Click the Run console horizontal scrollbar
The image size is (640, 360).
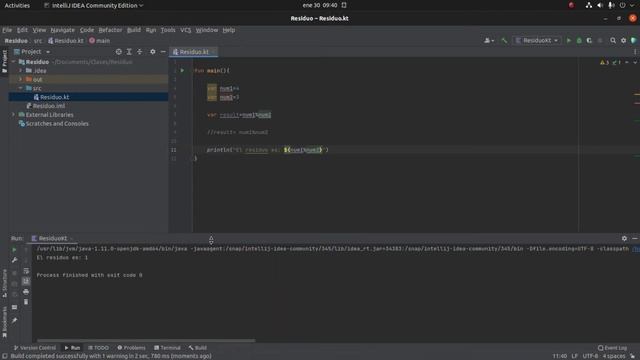[146, 340]
